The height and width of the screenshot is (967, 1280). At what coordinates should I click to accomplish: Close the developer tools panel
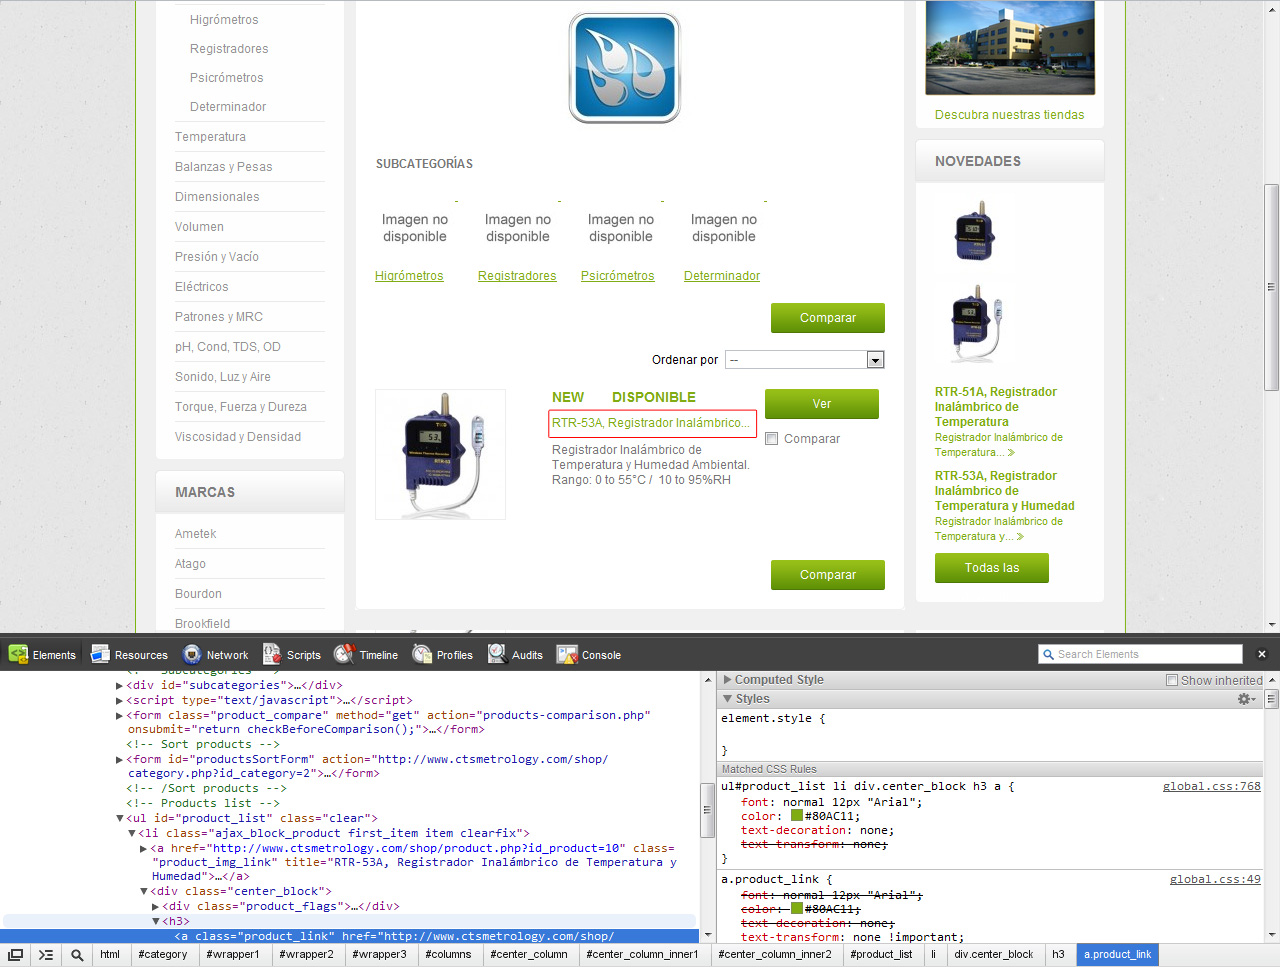tap(1262, 654)
